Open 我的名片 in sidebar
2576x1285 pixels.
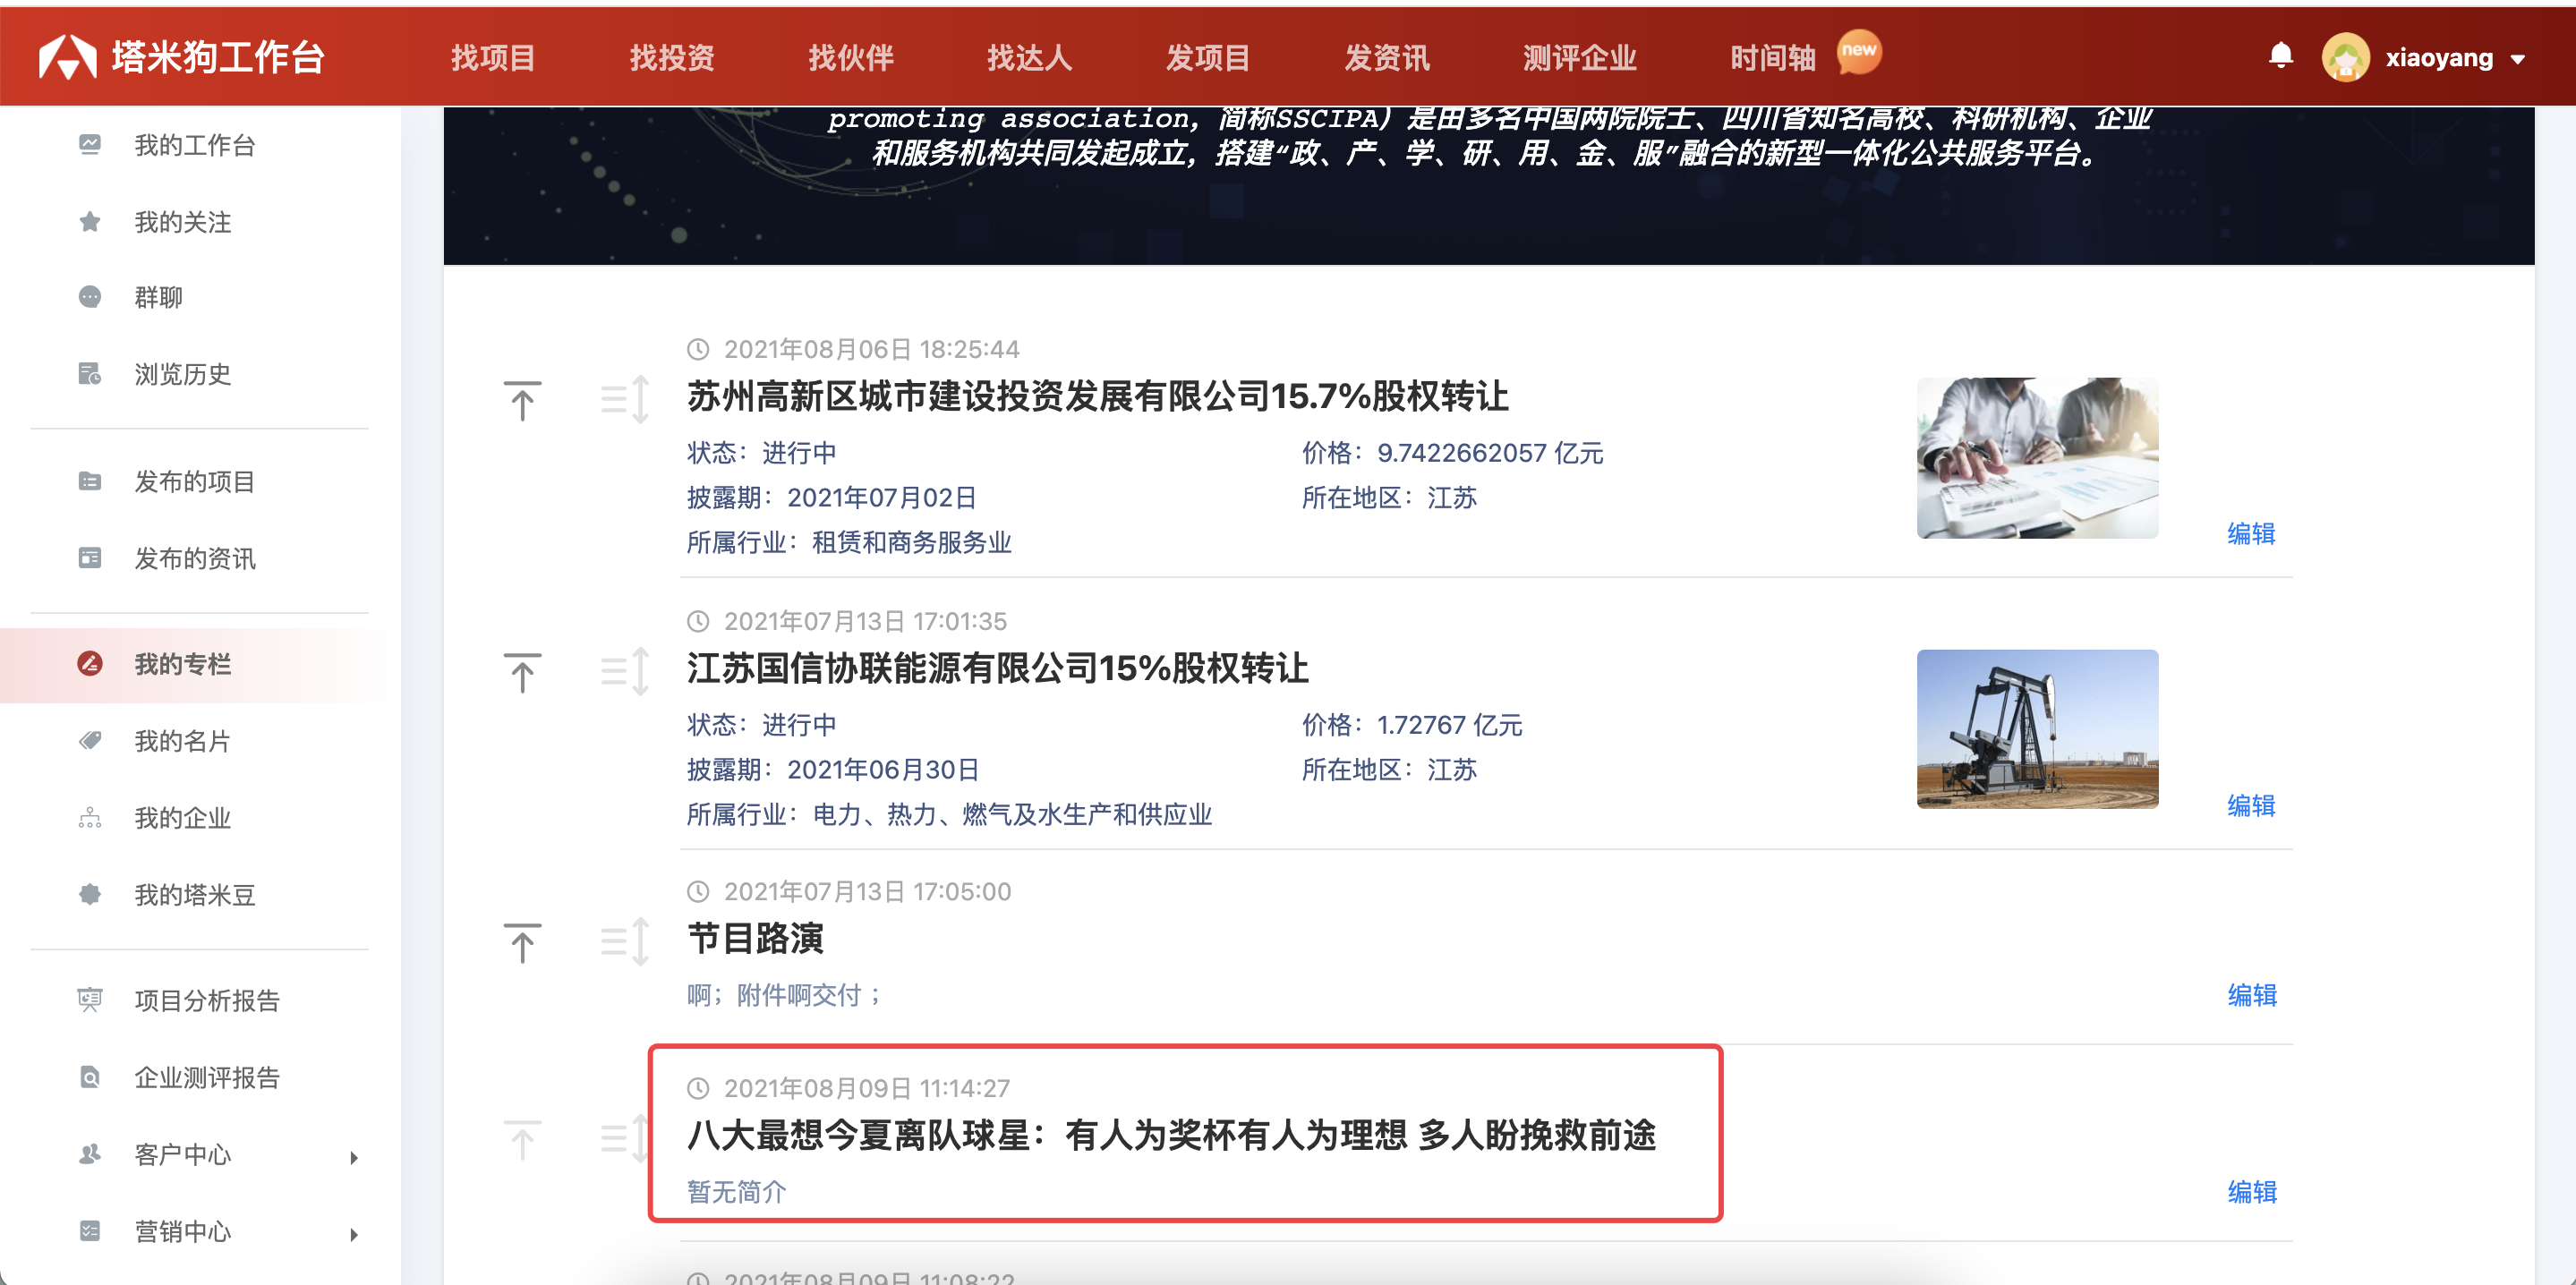click(183, 741)
